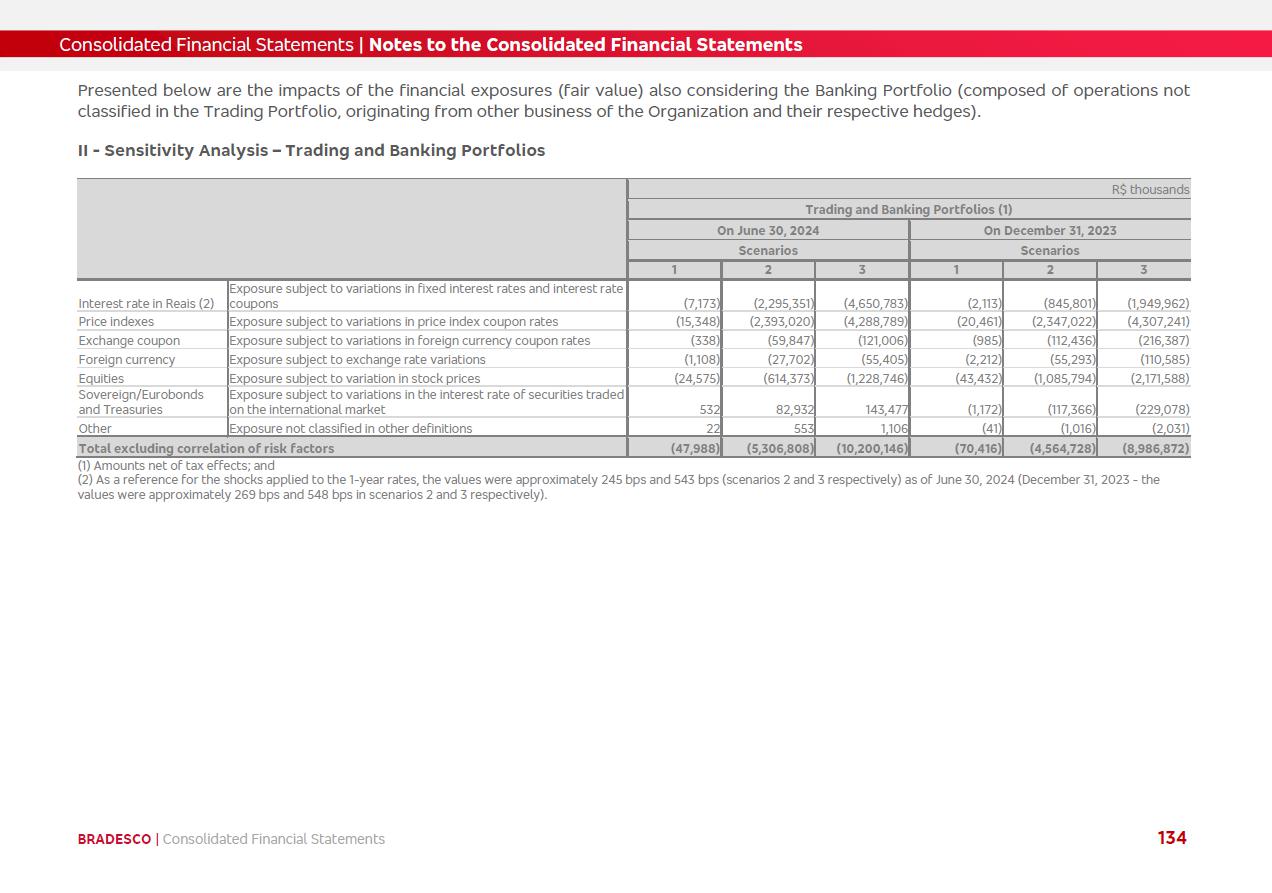Click the 'Exchange coupon' row label
Image resolution: width=1272 pixels, height=893 pixels.
pyautogui.click(x=129, y=341)
